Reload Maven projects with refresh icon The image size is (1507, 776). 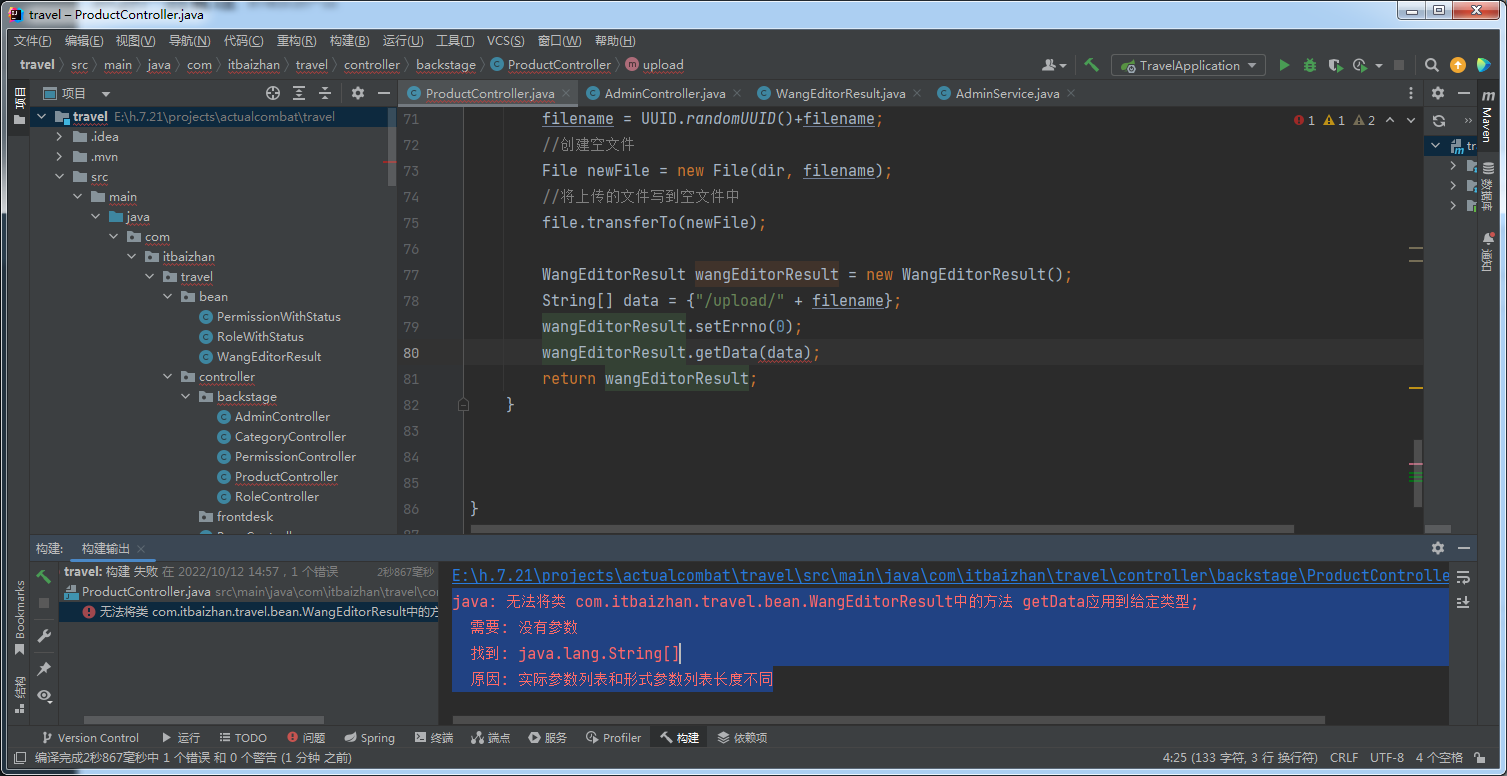1438,120
